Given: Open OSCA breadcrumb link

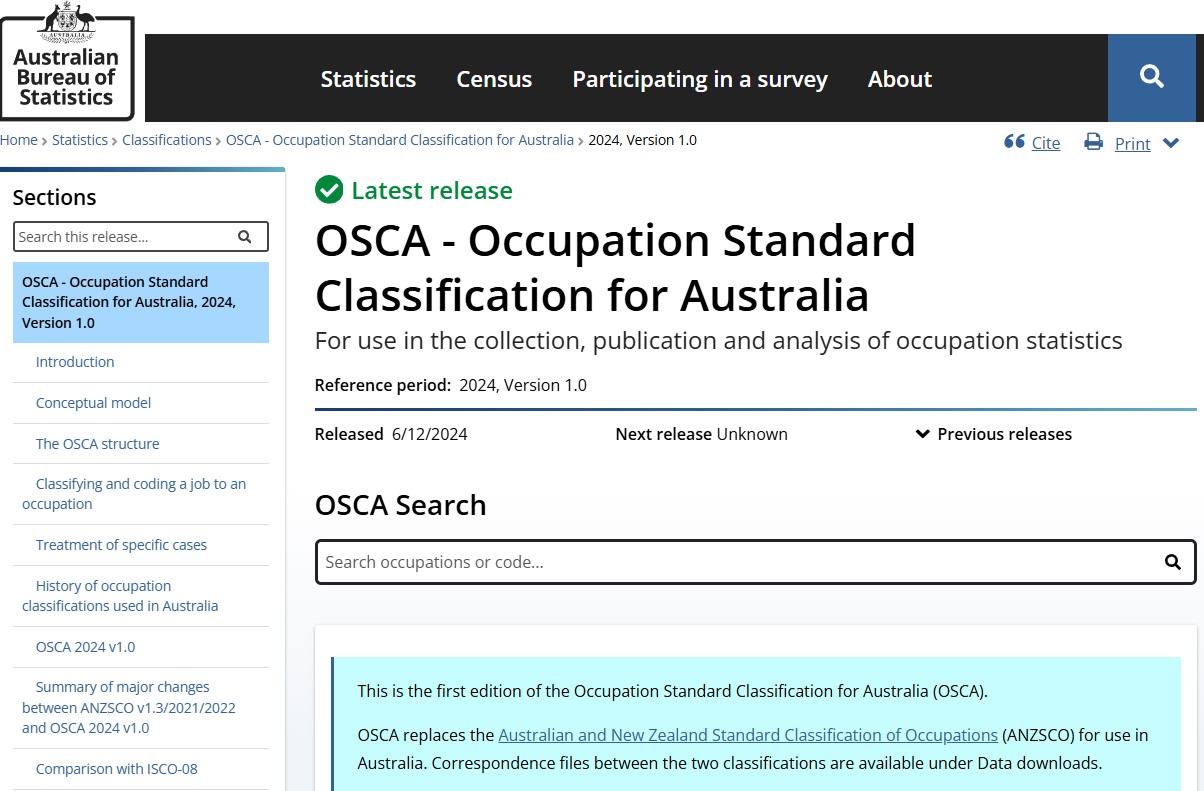Looking at the screenshot, I should pyautogui.click(x=400, y=140).
